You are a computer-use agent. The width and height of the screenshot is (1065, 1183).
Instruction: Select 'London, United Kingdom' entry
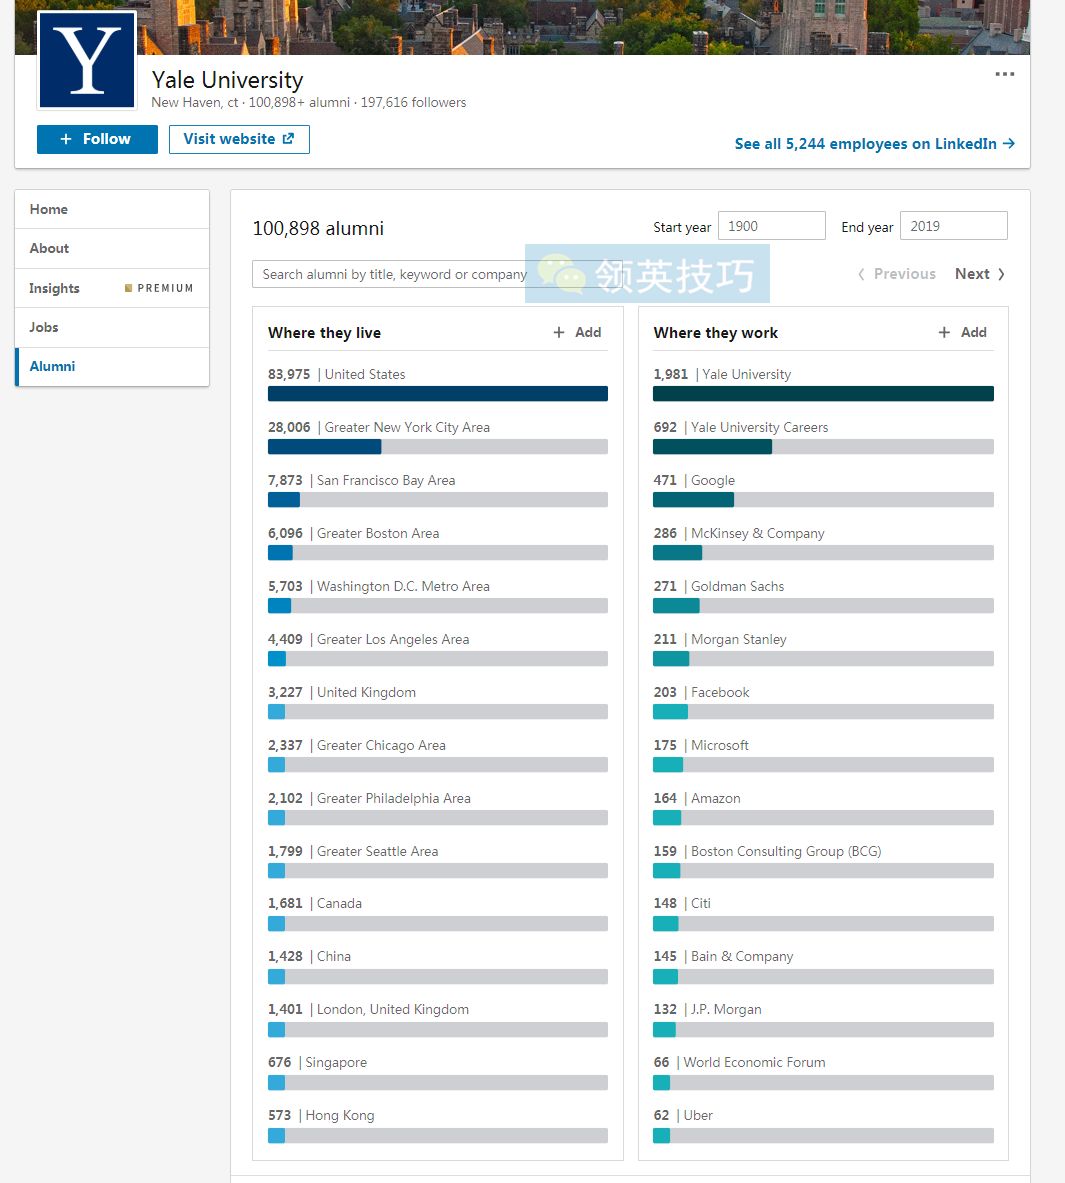[437, 1019]
